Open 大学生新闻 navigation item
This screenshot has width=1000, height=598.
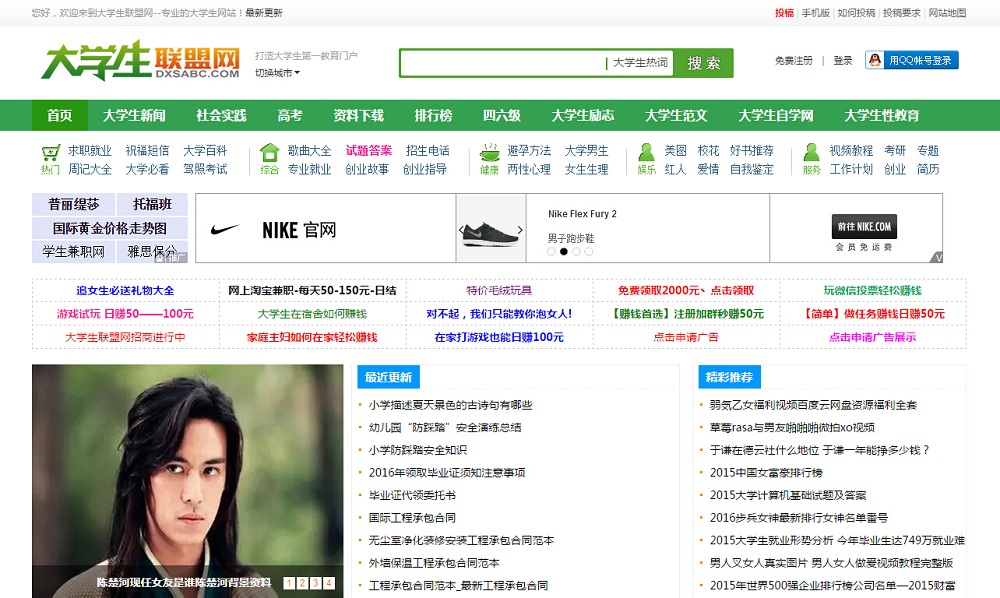click(134, 115)
